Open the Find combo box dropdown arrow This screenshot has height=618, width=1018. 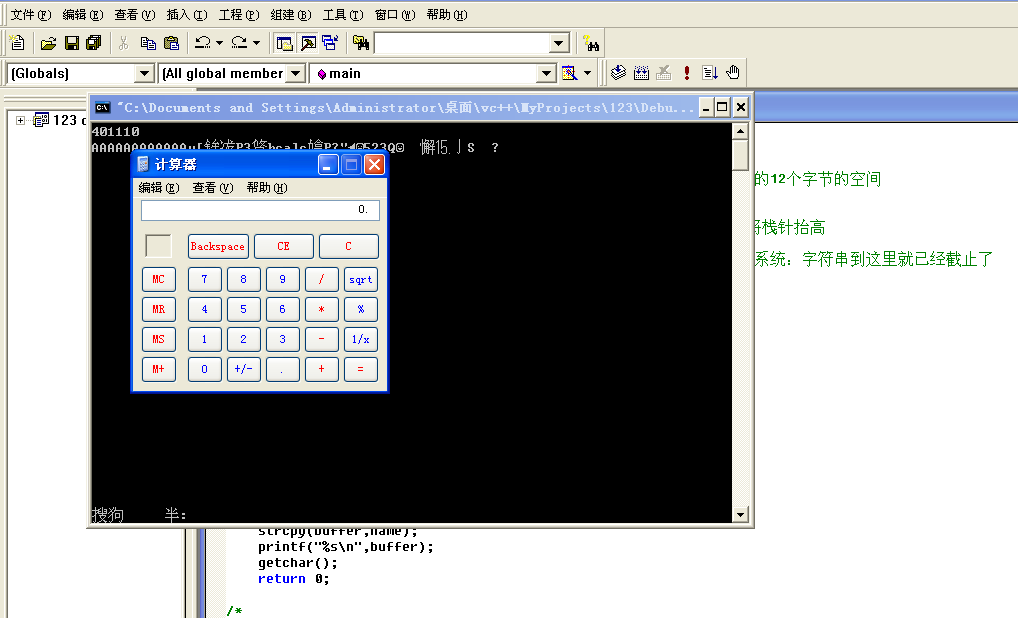pyautogui.click(x=558, y=43)
